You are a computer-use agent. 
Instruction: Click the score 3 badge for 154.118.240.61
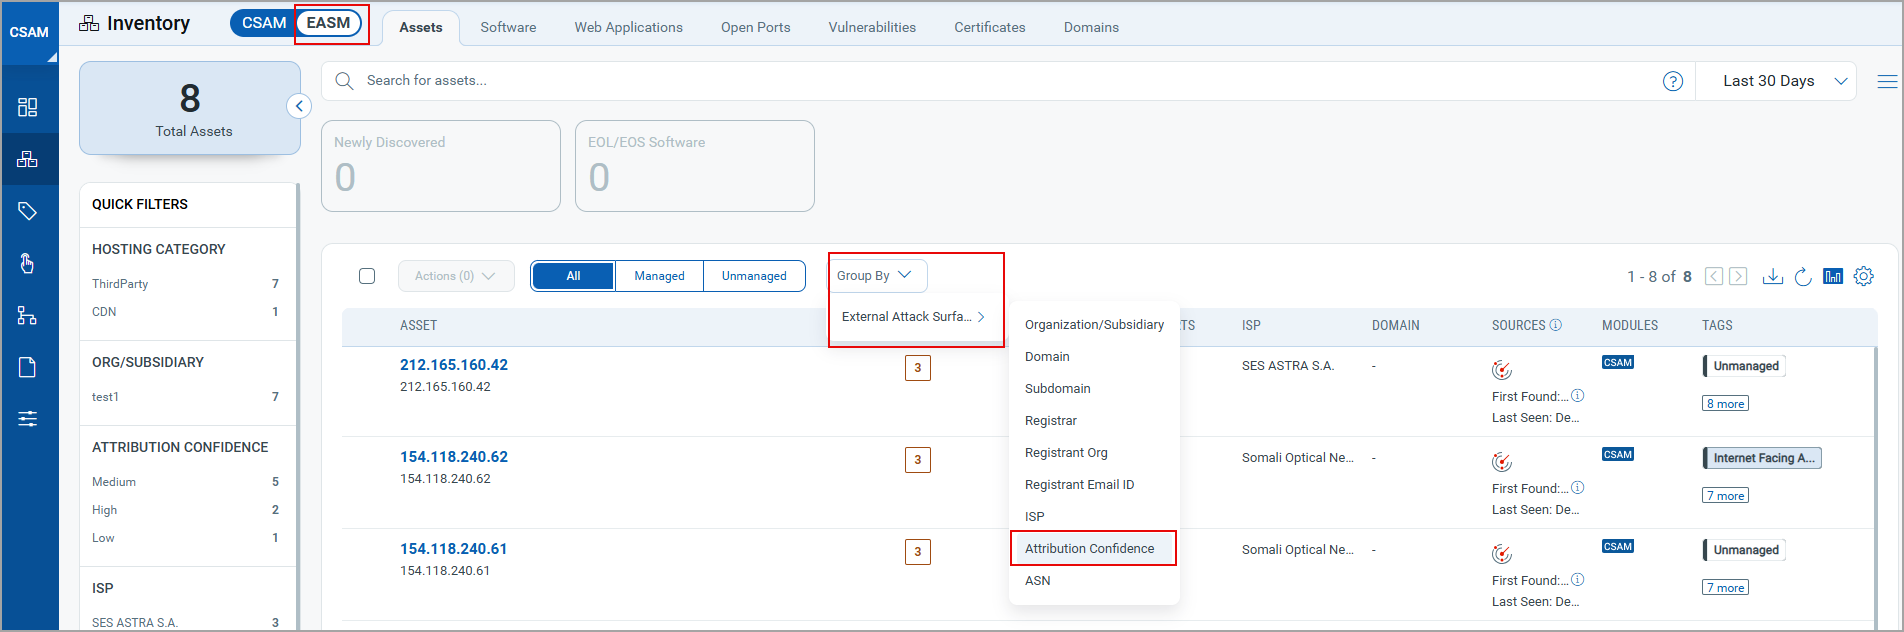(x=918, y=552)
